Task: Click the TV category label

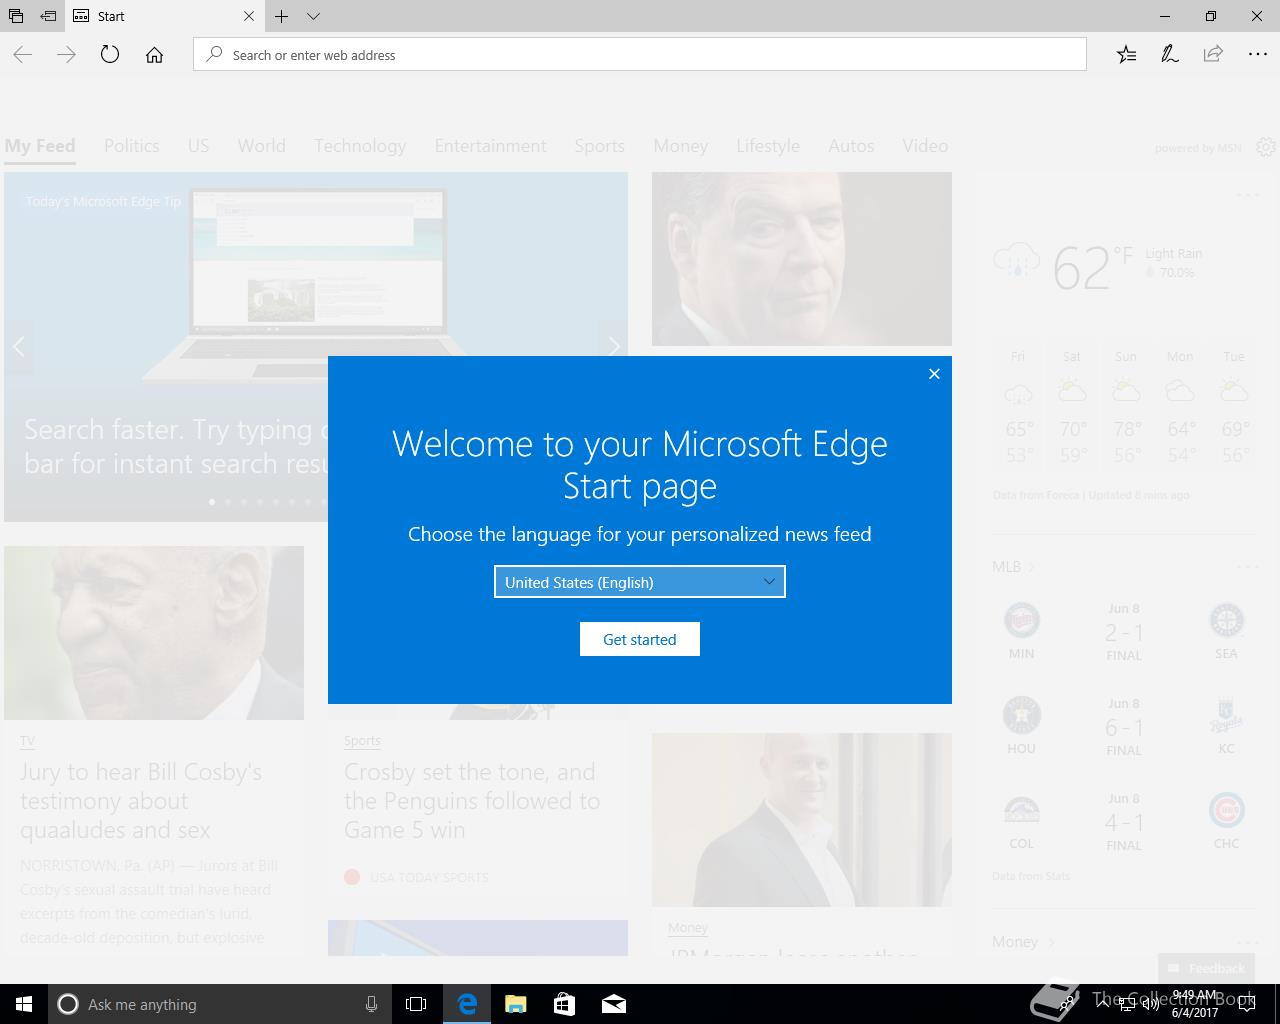Action: (x=27, y=741)
